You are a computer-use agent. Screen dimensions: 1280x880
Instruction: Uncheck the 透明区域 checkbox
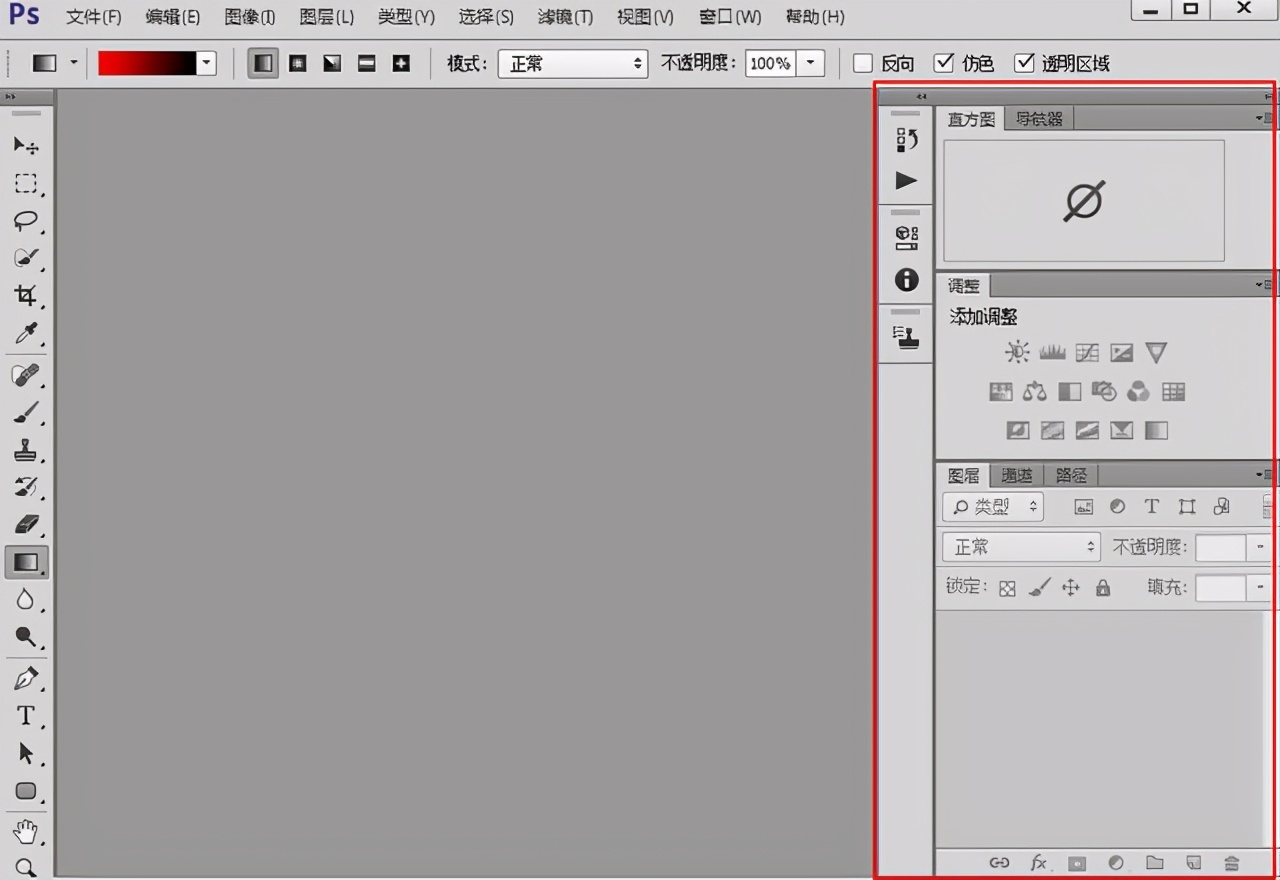[x=1023, y=63]
